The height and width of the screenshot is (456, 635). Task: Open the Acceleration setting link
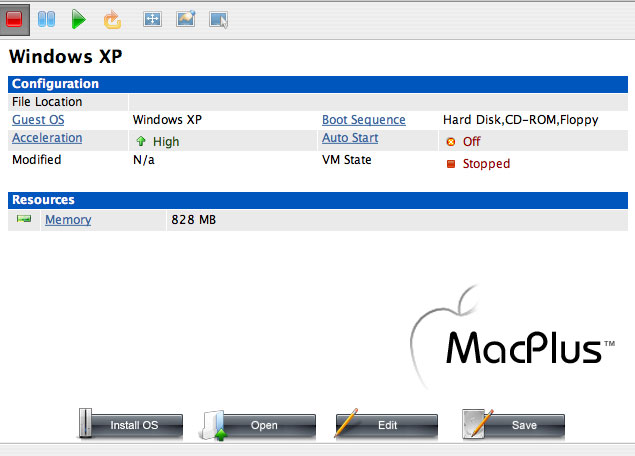pyautogui.click(x=47, y=138)
